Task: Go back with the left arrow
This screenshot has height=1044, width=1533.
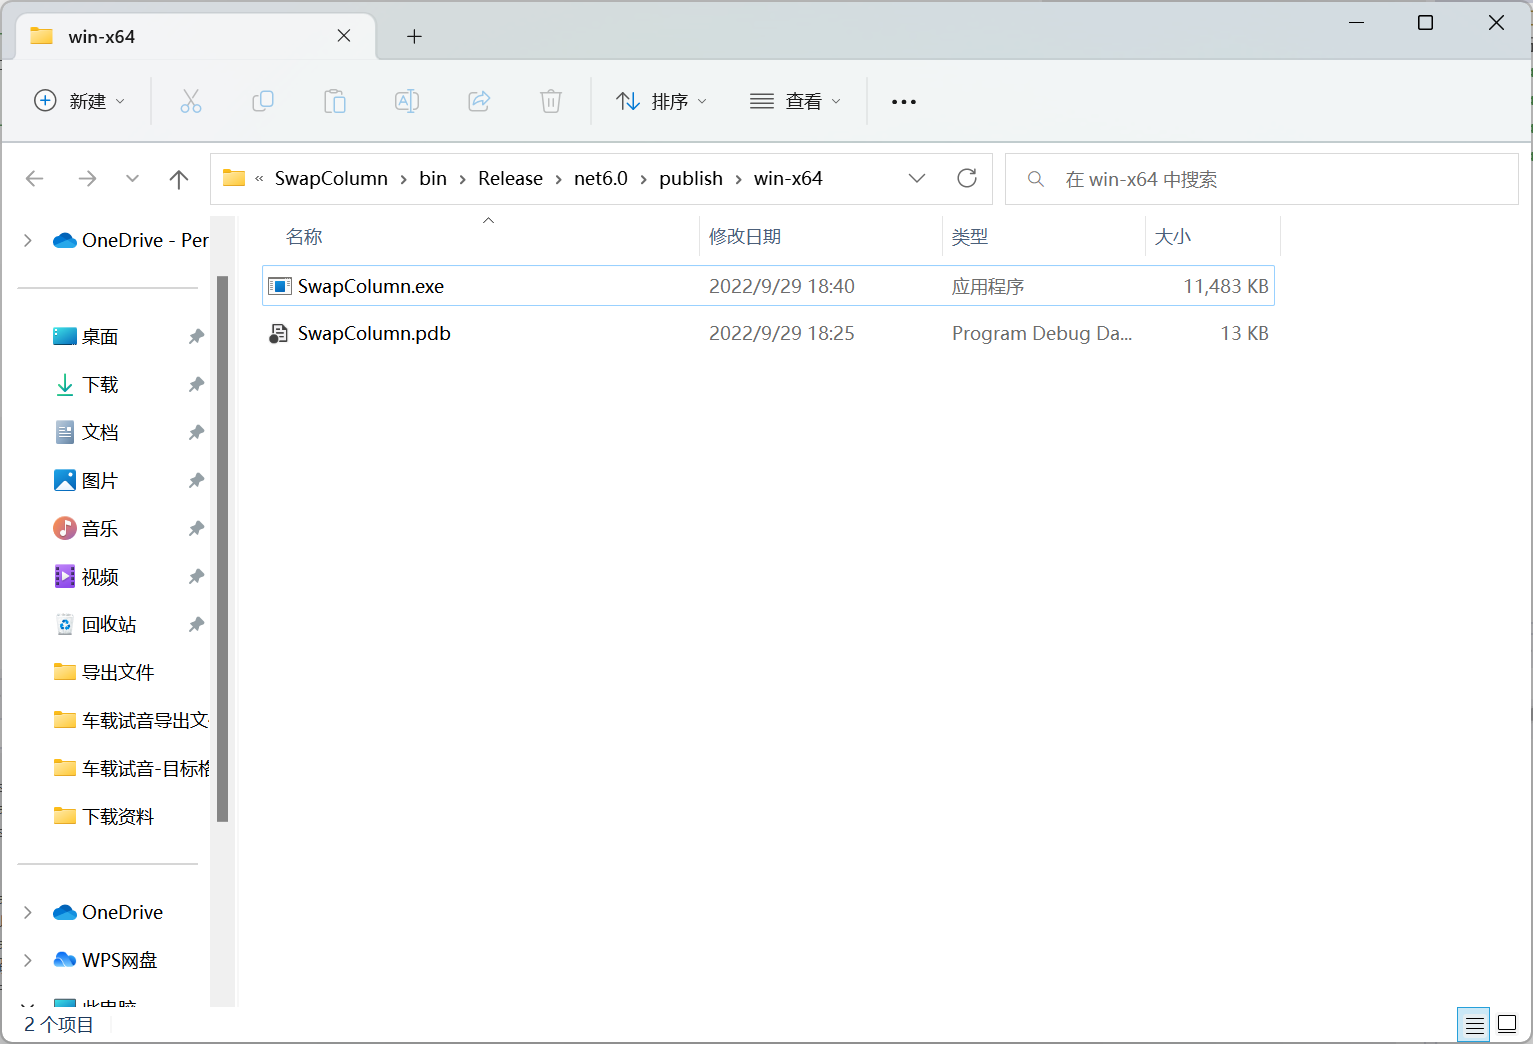Action: [35, 179]
